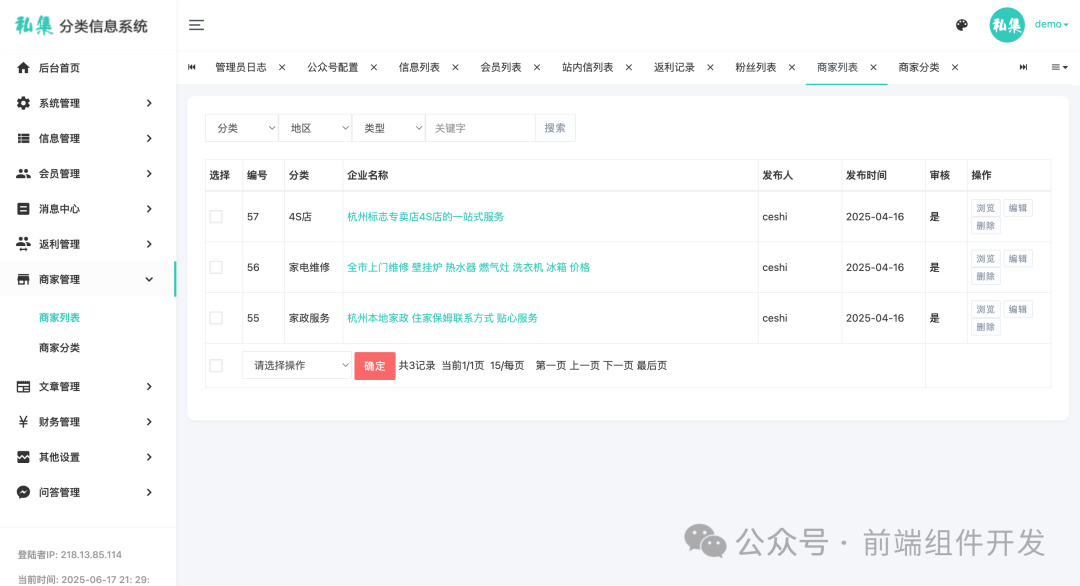Switch to the 公众号配置 tab
The width and height of the screenshot is (1080, 586).
pos(333,67)
